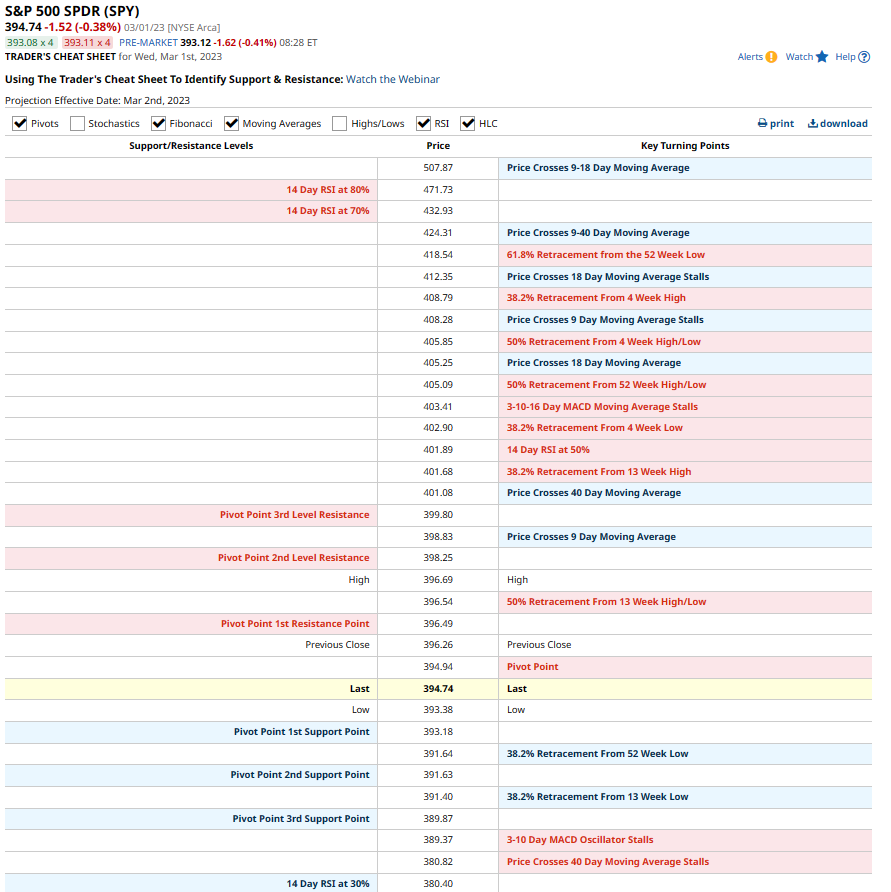Click the 14 Day RSI at 80% label
Viewport: 891px width, 892px height.
pos(328,189)
